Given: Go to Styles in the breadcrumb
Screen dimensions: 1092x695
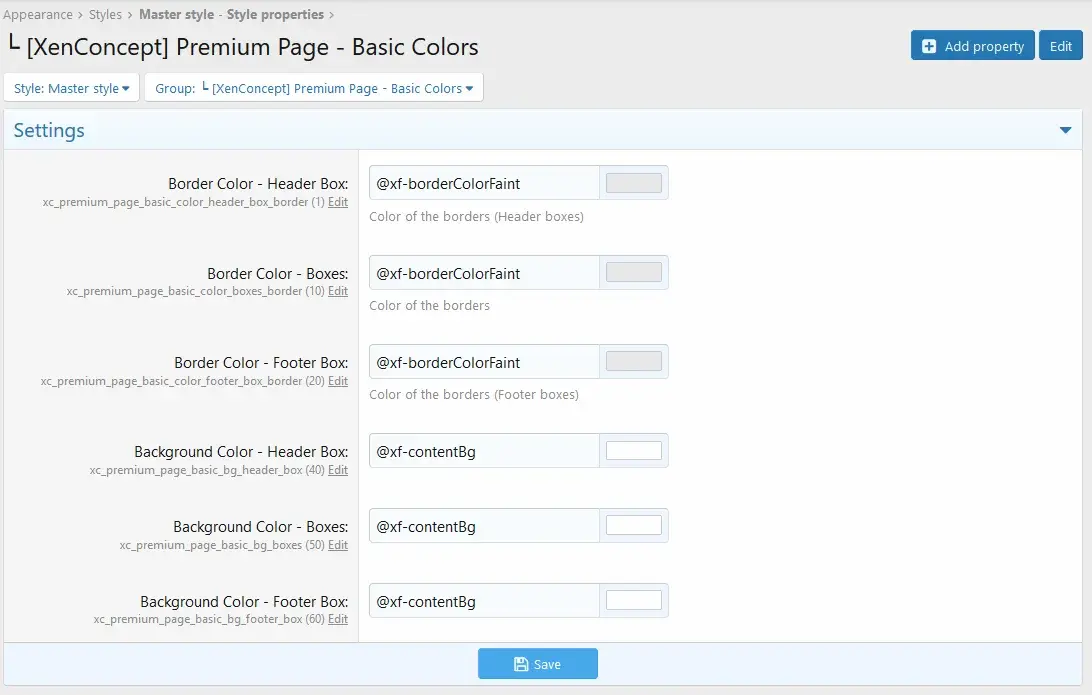Looking at the screenshot, I should click(x=105, y=15).
